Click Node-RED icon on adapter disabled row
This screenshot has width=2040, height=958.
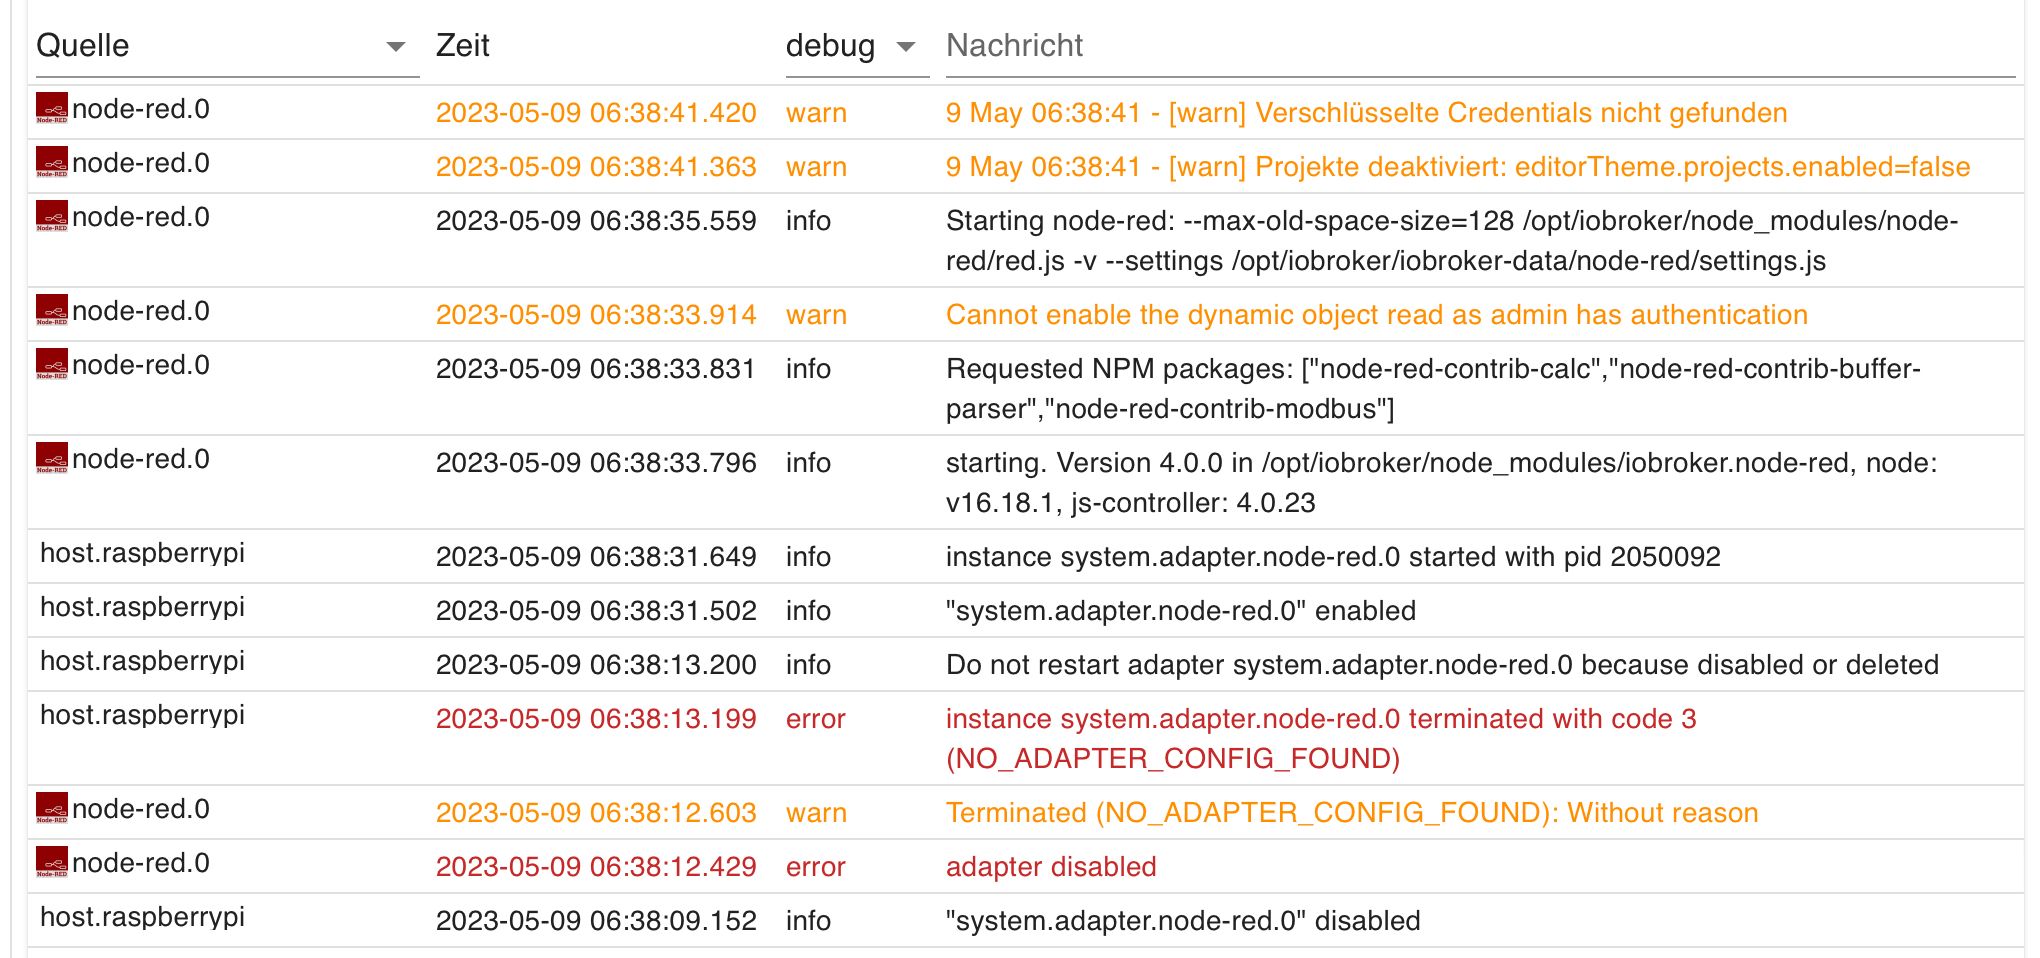click(x=52, y=862)
